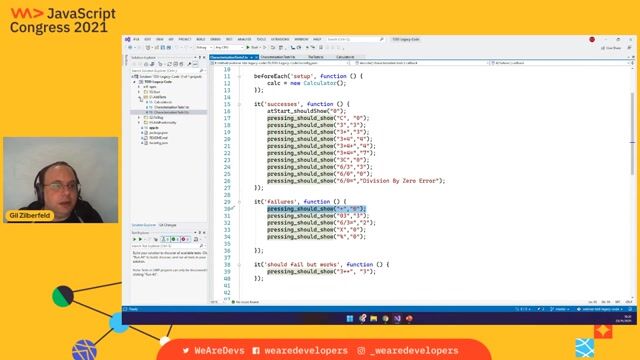Expand the npm node in Solution Explorer
Screen dimensions: 640x360
[x=139, y=87]
